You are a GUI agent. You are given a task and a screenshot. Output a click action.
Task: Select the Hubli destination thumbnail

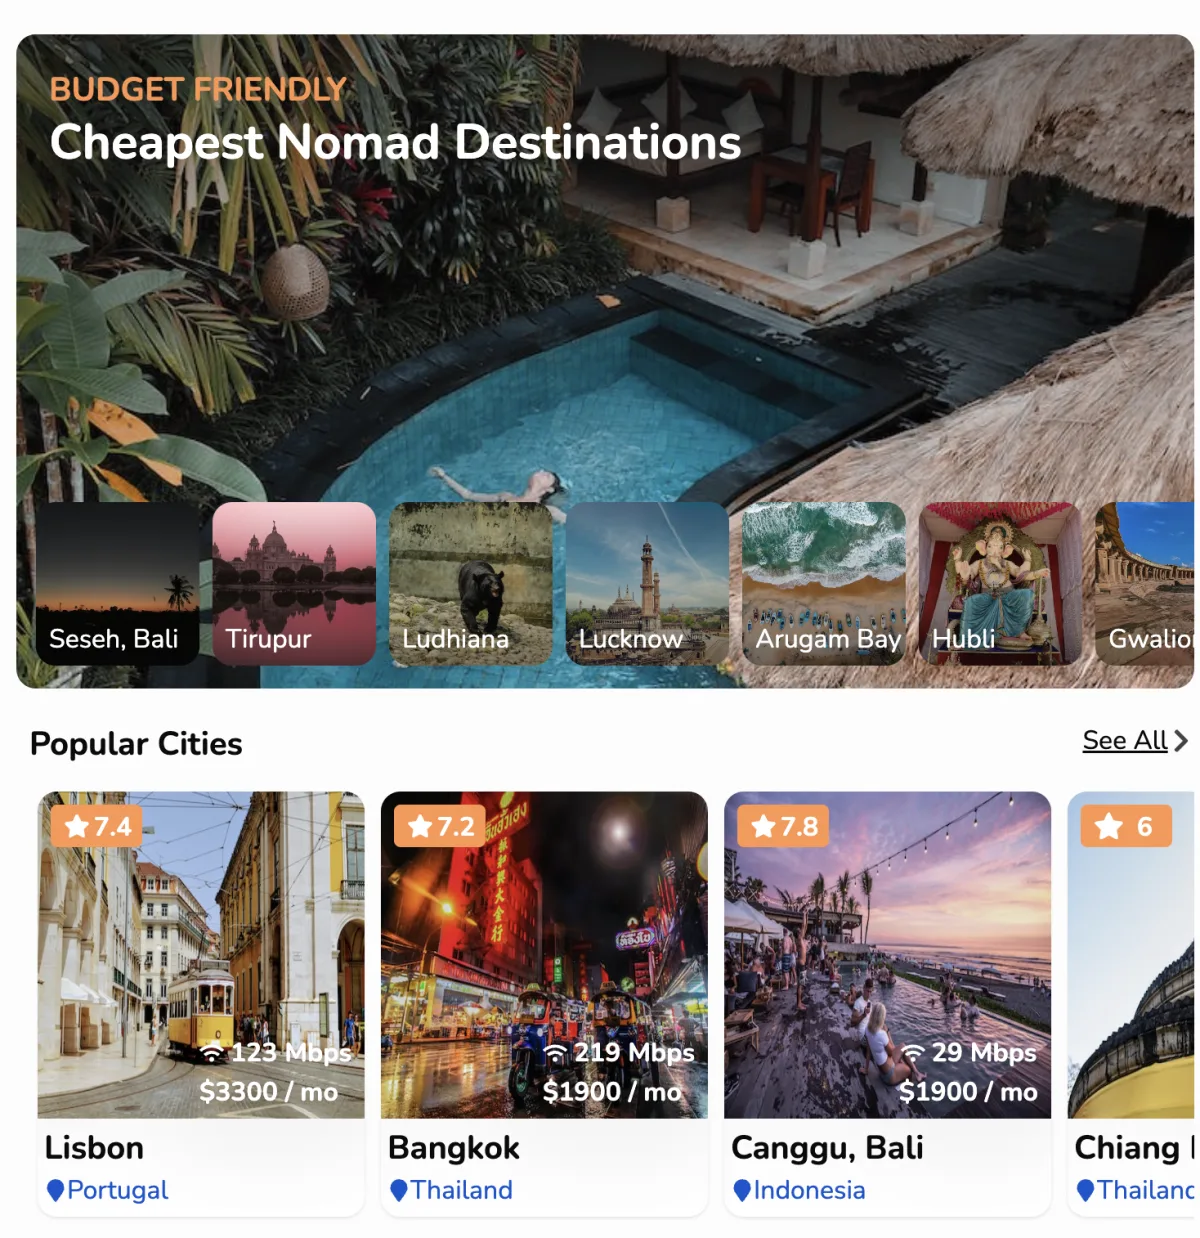pyautogui.click(x=1000, y=584)
